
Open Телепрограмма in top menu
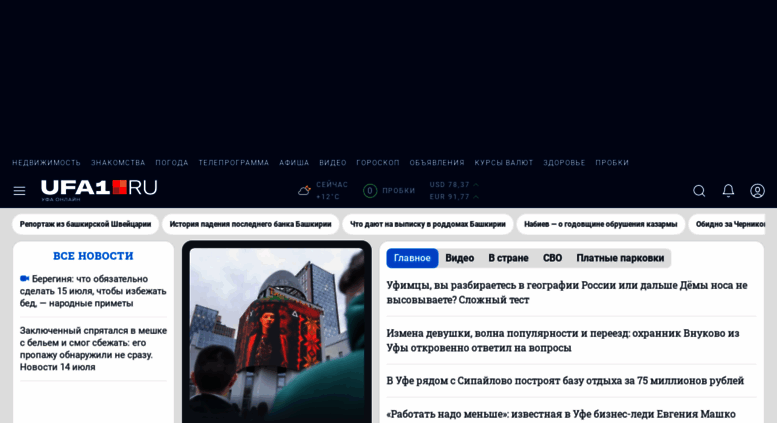pos(234,162)
